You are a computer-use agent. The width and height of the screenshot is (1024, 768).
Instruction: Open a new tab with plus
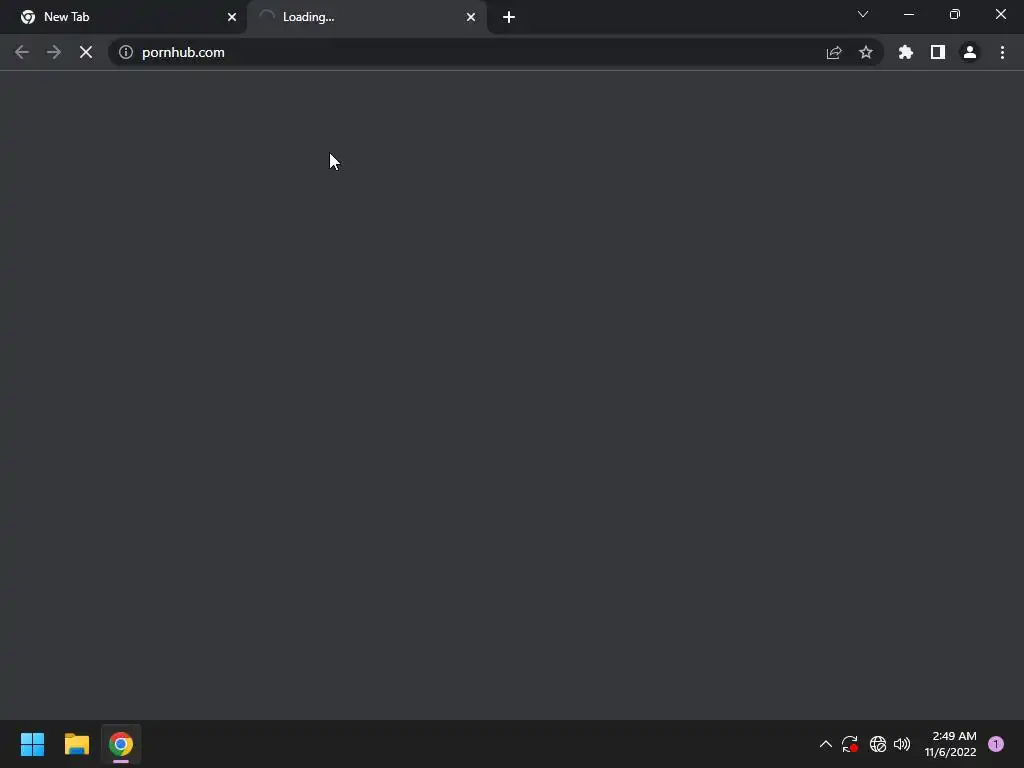[x=509, y=17]
